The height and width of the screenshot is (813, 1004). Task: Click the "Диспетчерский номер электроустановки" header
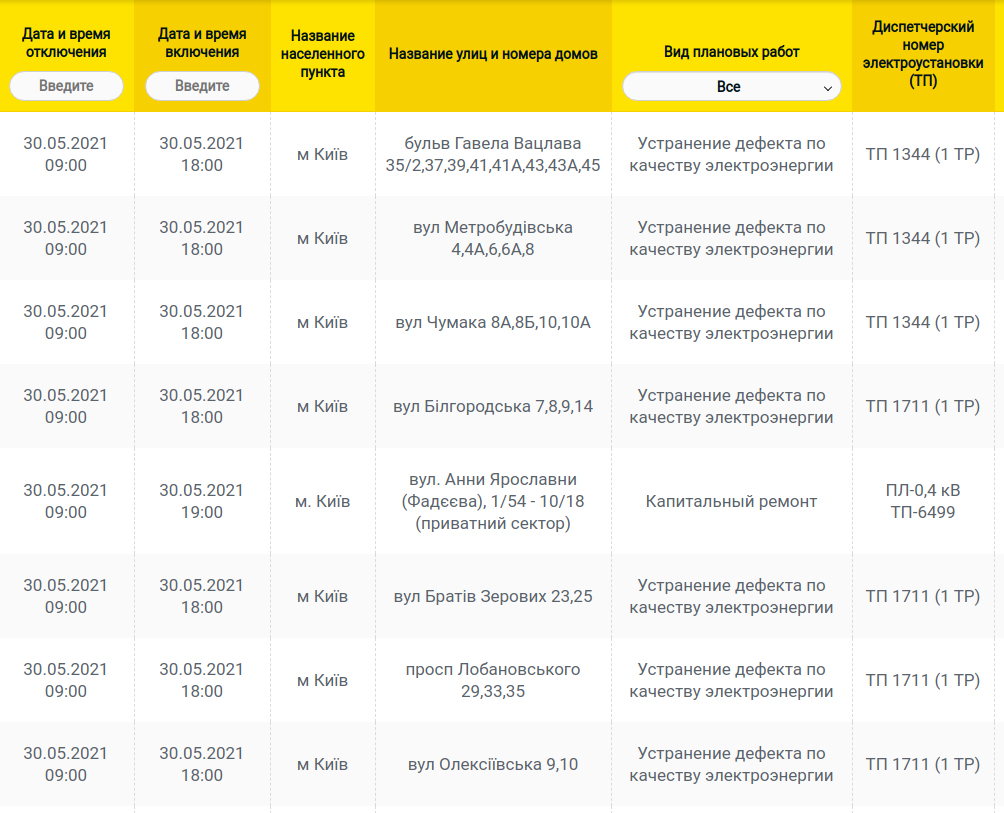[x=923, y=54]
